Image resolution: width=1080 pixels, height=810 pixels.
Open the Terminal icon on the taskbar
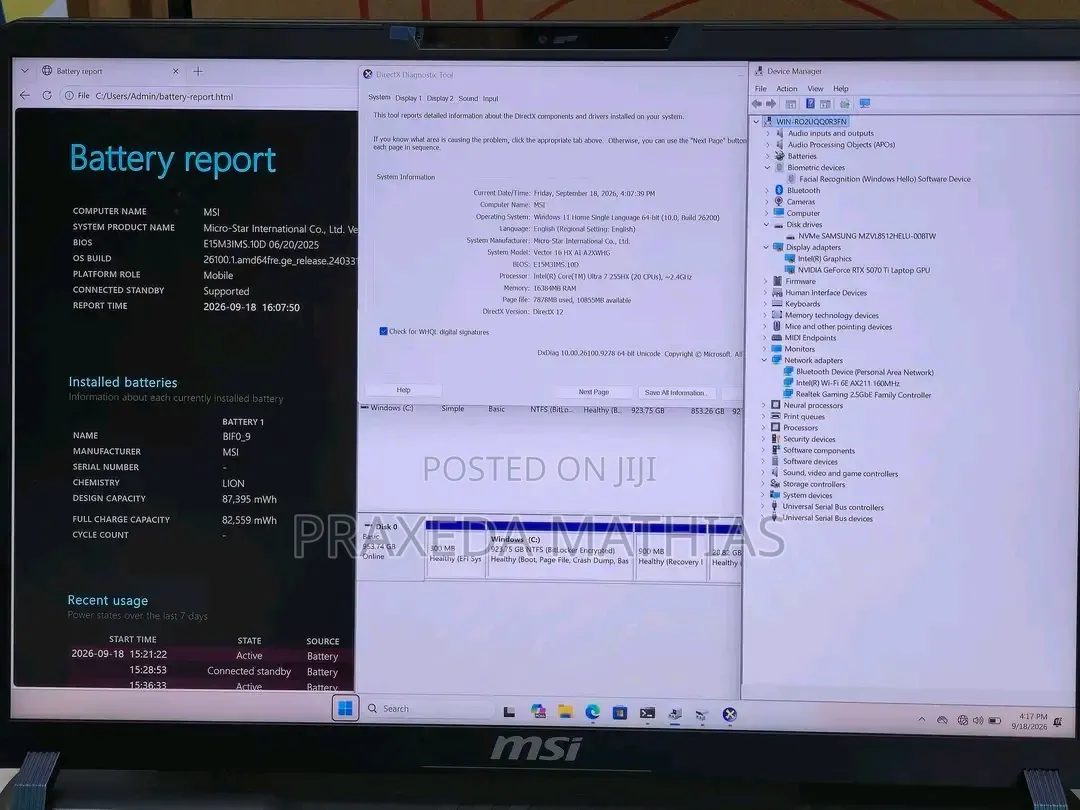(647, 714)
